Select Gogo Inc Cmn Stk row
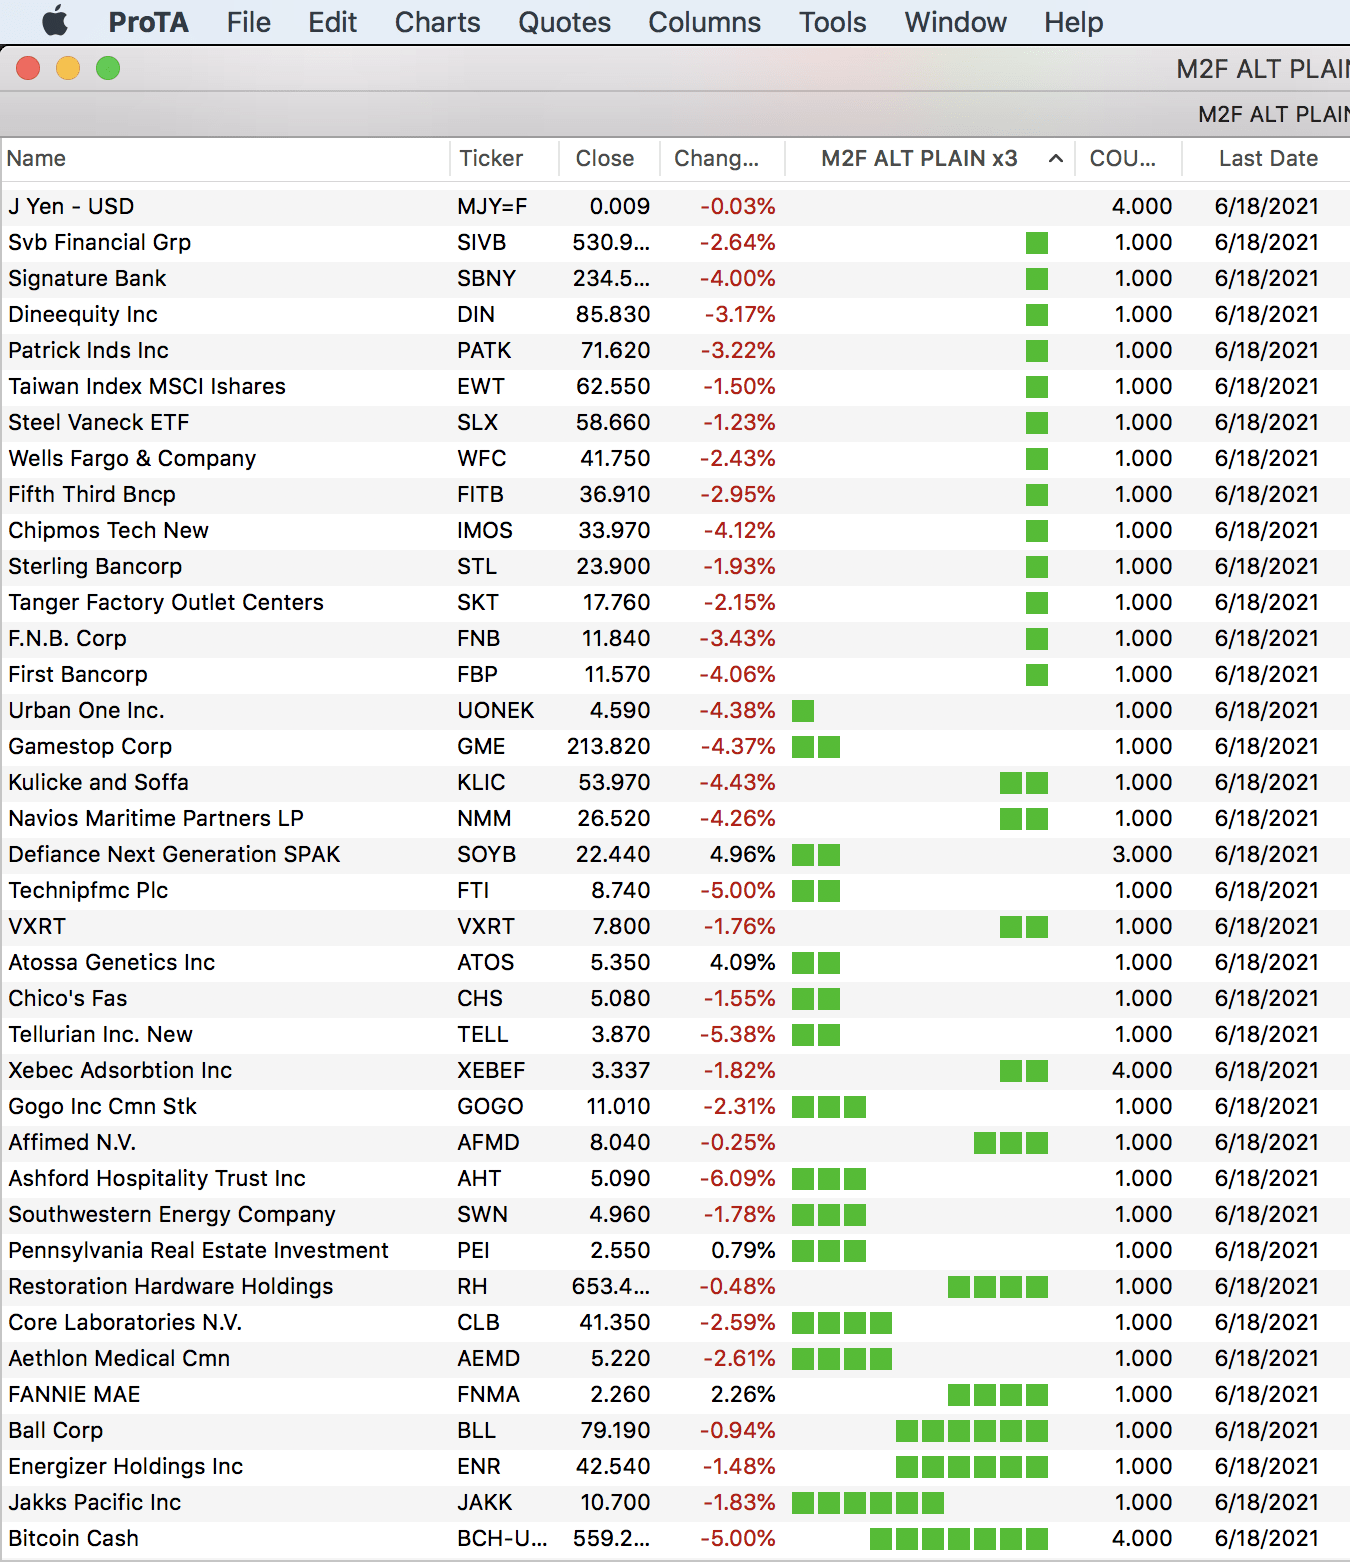 675,1106
